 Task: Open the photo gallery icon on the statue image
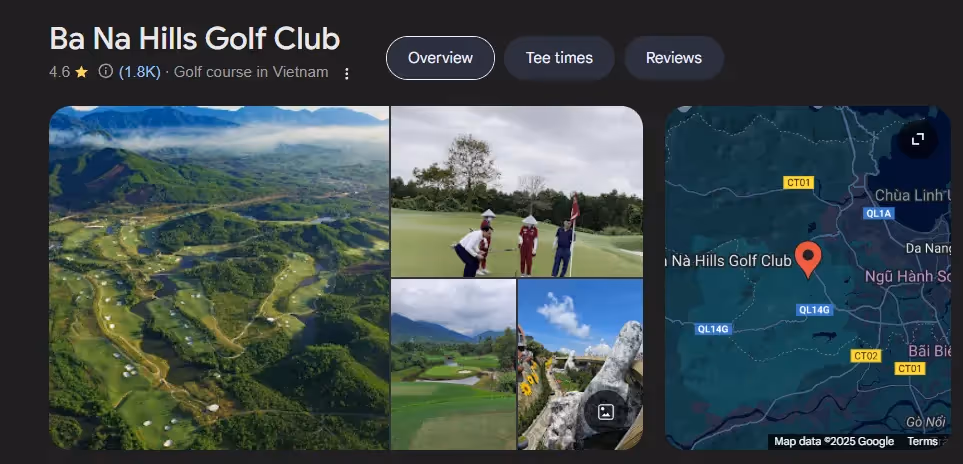click(x=605, y=411)
